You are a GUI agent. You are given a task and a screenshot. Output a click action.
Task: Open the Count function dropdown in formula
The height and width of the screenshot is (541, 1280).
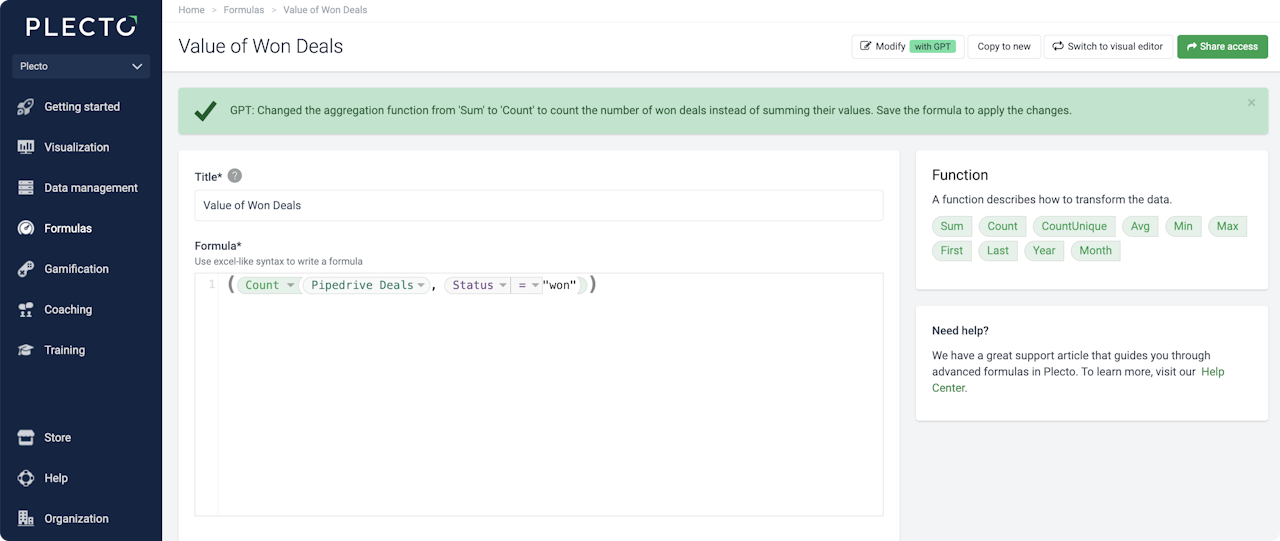[x=290, y=286]
